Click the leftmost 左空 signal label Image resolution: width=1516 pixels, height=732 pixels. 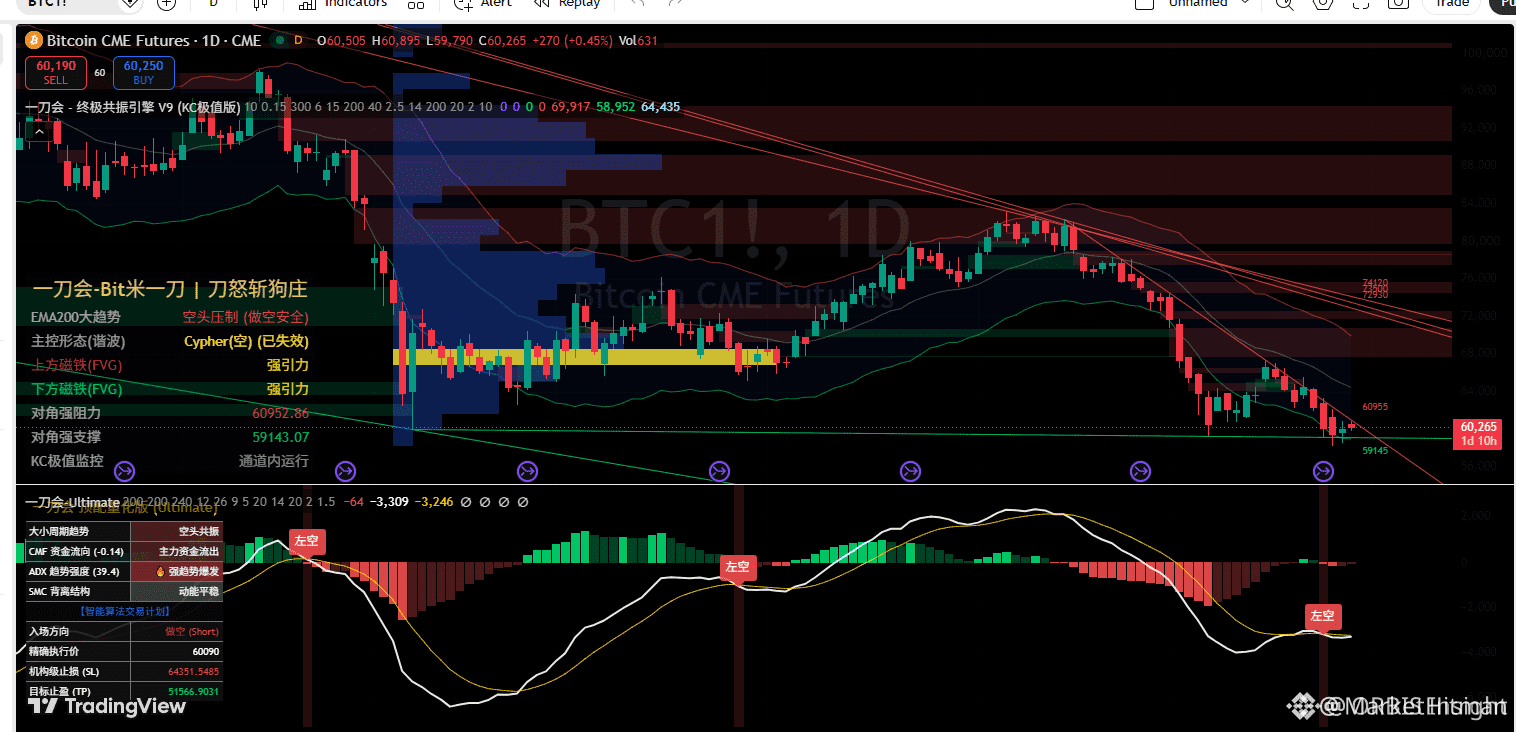click(x=306, y=540)
